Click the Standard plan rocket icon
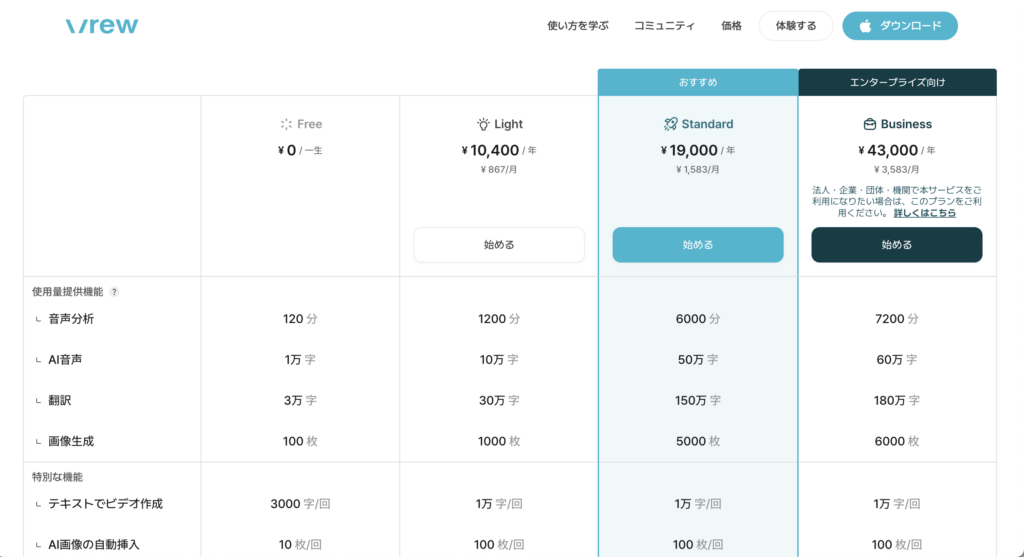1024x557 pixels. click(670, 124)
